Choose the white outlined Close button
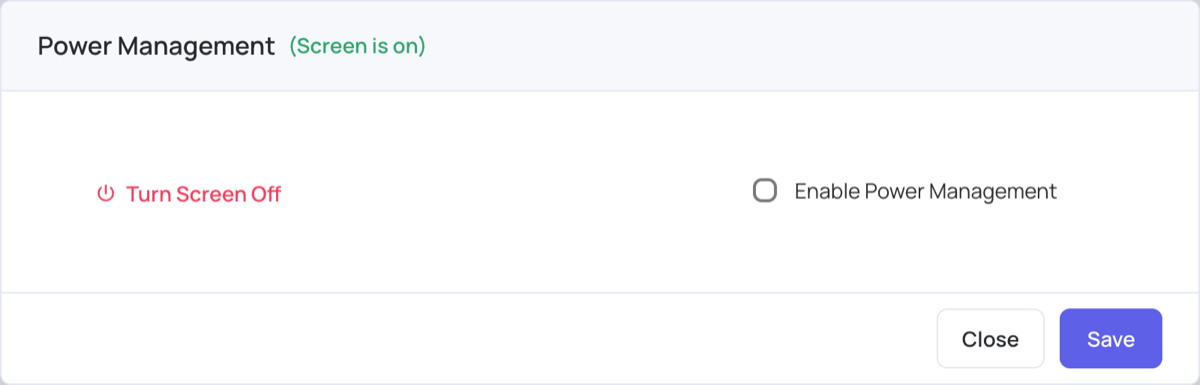This screenshot has width=1200, height=385. click(990, 338)
